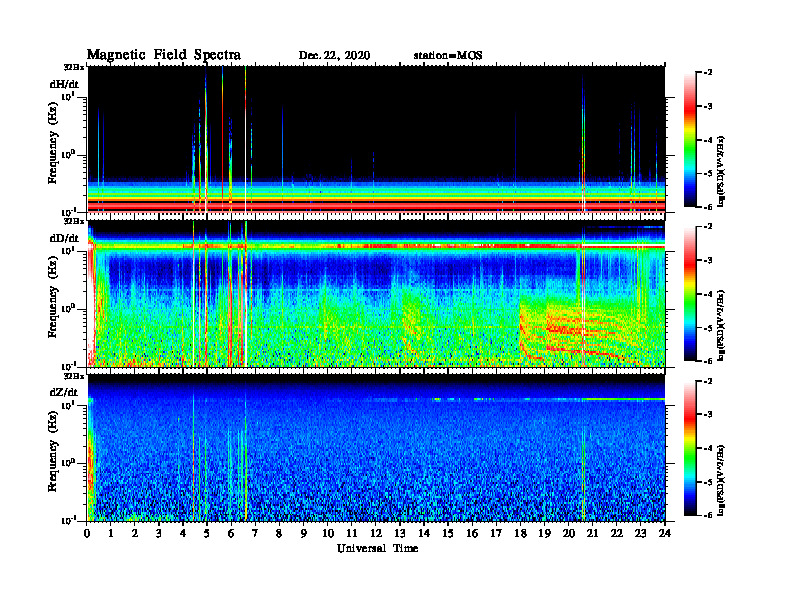
Task: Click the log PSD label beside the dD/dt color scale
Action: pos(722,325)
